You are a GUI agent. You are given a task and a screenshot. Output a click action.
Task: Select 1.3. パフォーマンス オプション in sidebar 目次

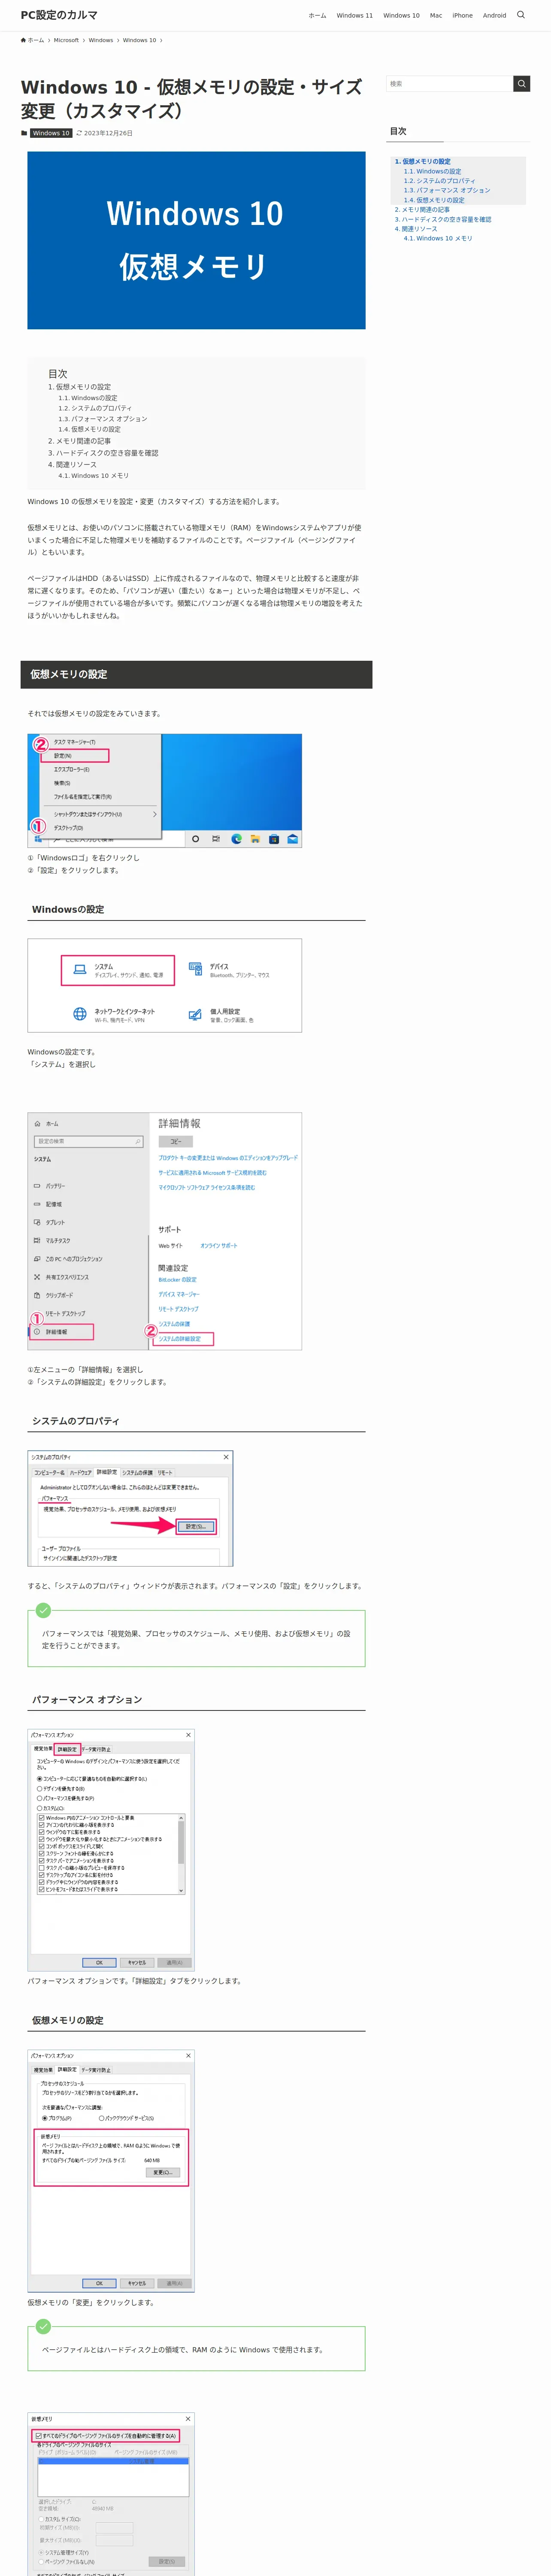tap(447, 190)
